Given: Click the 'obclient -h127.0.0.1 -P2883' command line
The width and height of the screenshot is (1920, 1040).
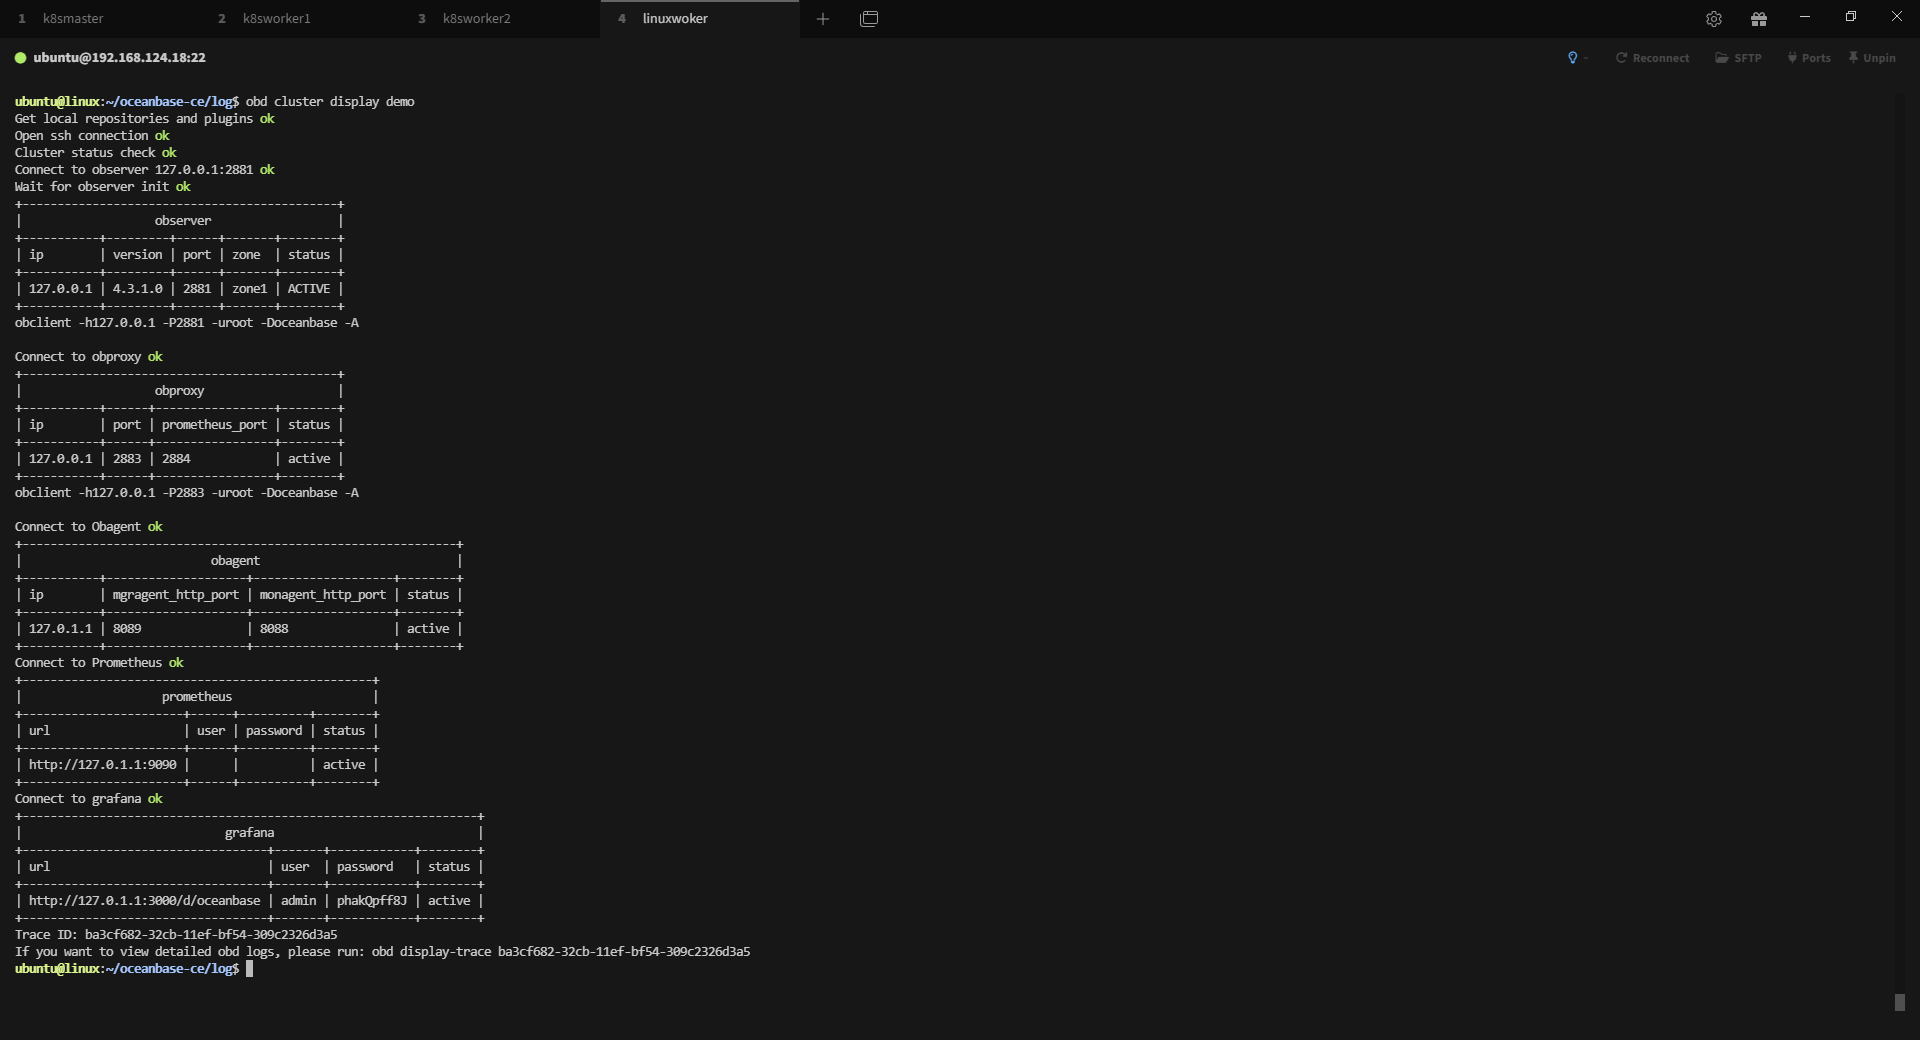Looking at the screenshot, I should click(187, 493).
